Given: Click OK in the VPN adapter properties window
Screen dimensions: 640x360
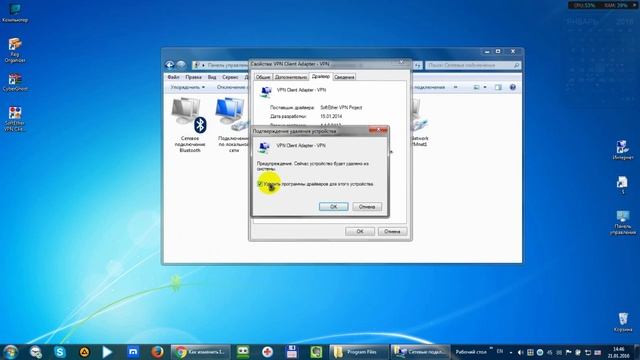Looking at the screenshot, I should [360, 231].
